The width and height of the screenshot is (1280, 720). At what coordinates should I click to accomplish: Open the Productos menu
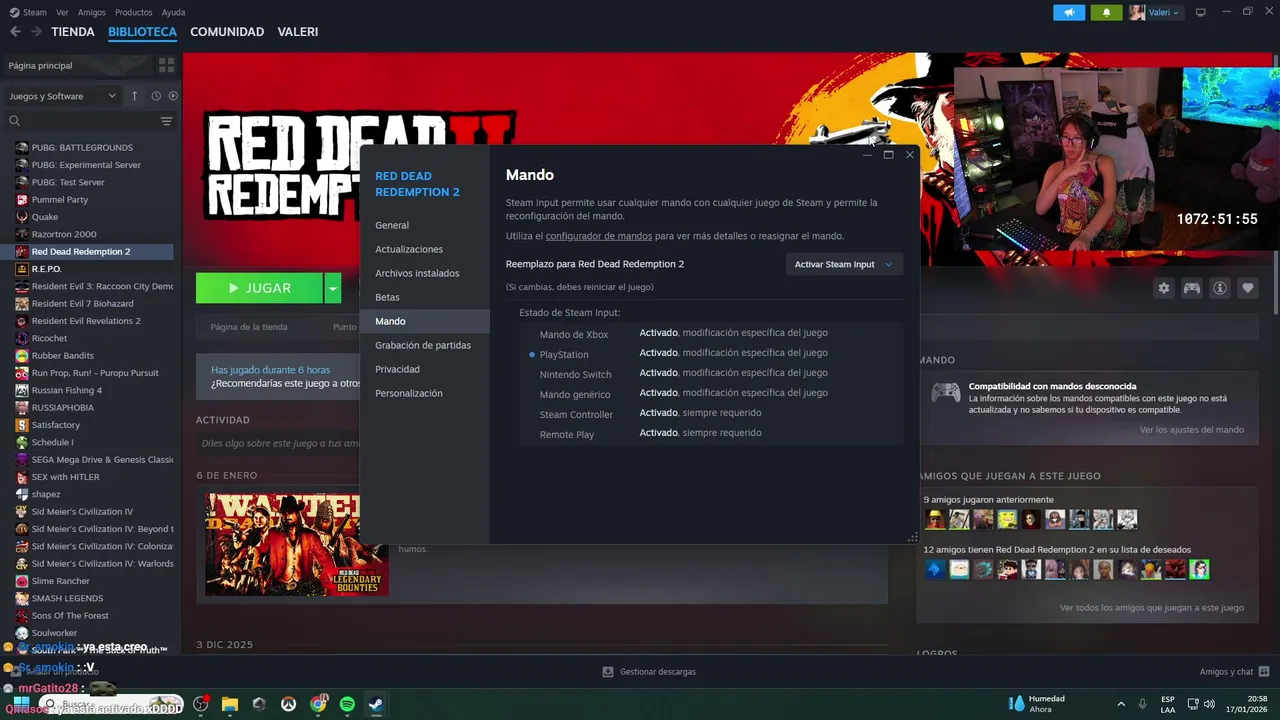(x=134, y=12)
